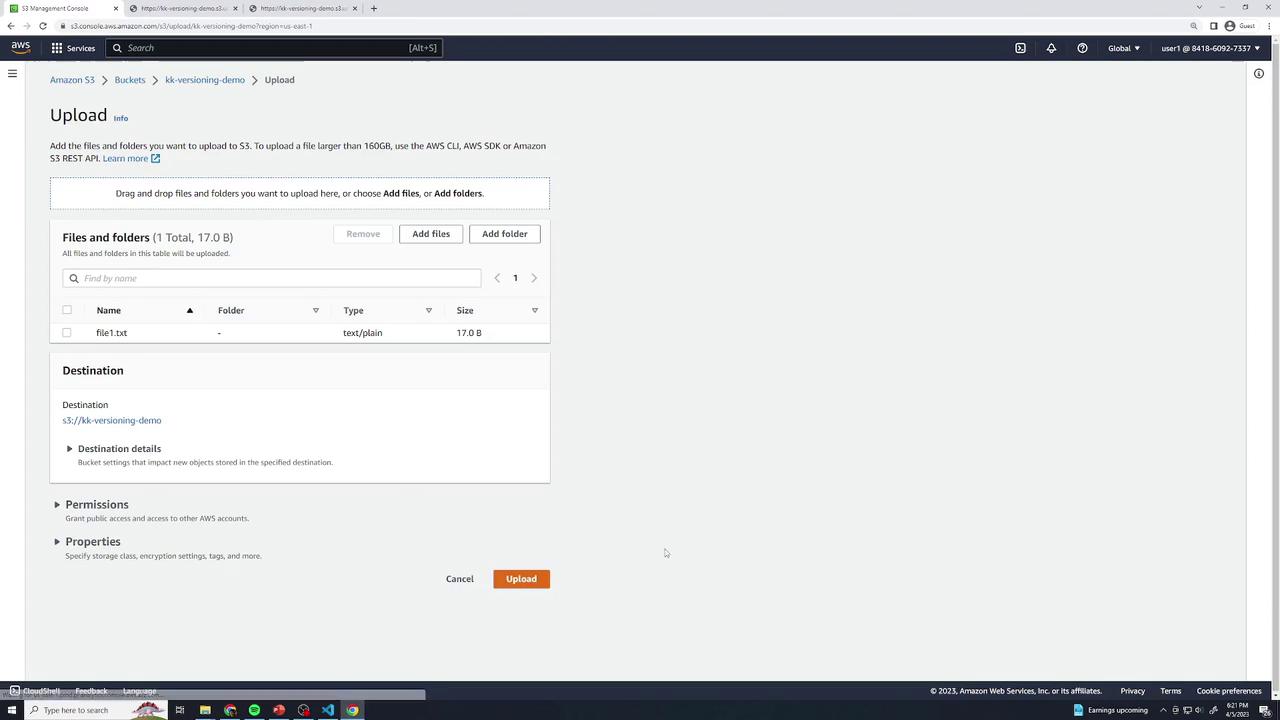Select all files checkbox in header
The width and height of the screenshot is (1280, 720).
[67, 310]
